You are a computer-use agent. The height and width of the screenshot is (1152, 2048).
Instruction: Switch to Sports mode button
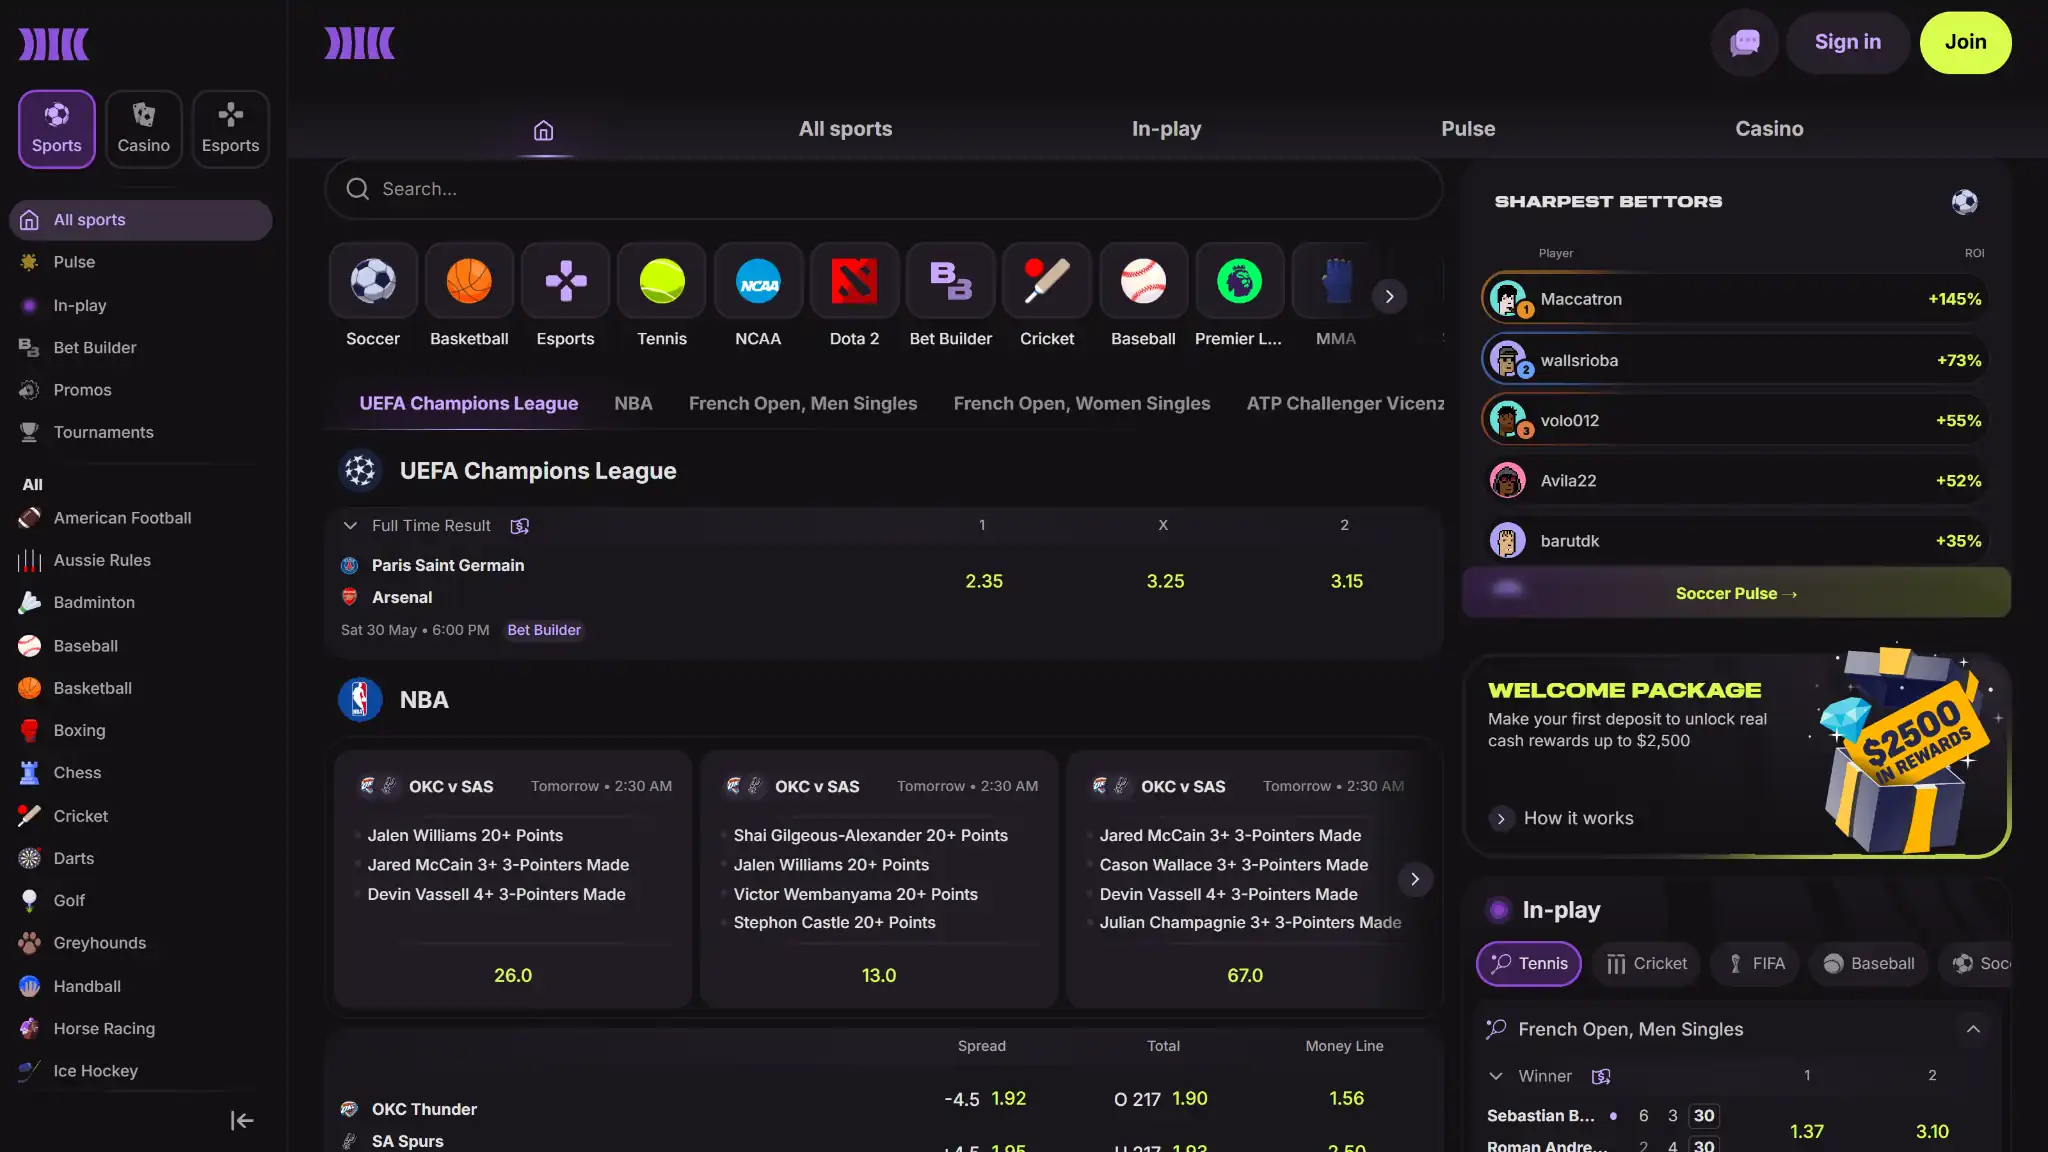coord(57,129)
